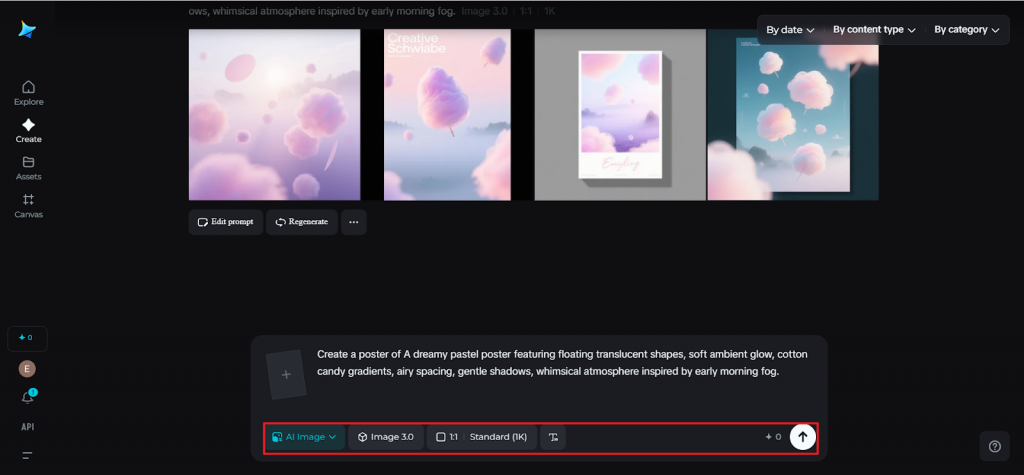Open the Explore page in sidebar

pyautogui.click(x=28, y=92)
